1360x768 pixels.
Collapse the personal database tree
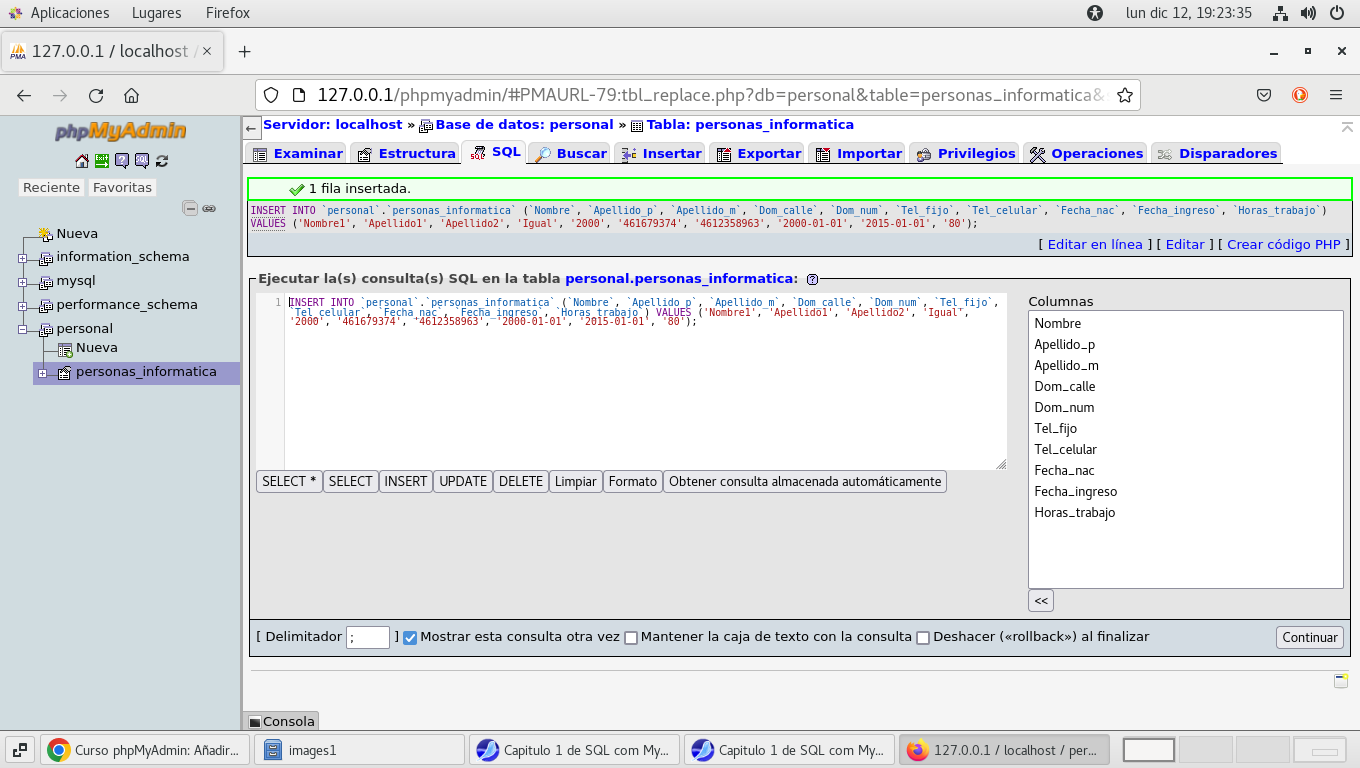(x=22, y=330)
